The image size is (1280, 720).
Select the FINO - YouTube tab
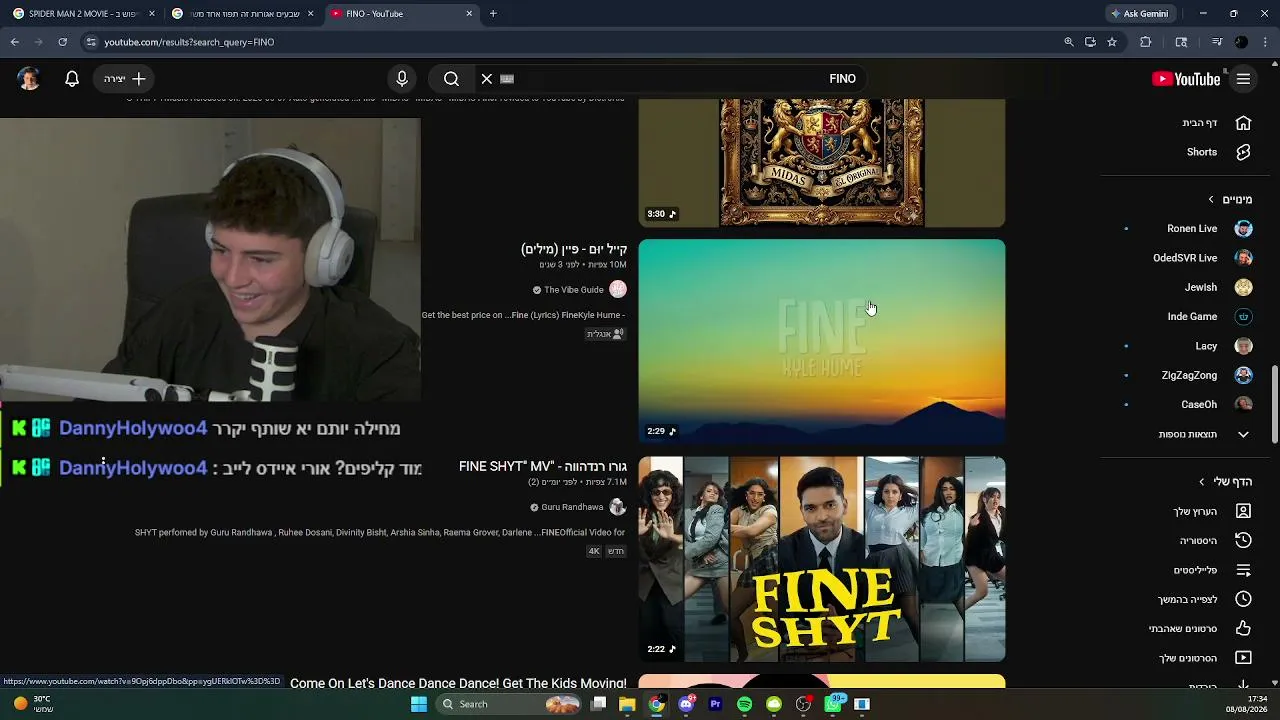tap(400, 14)
